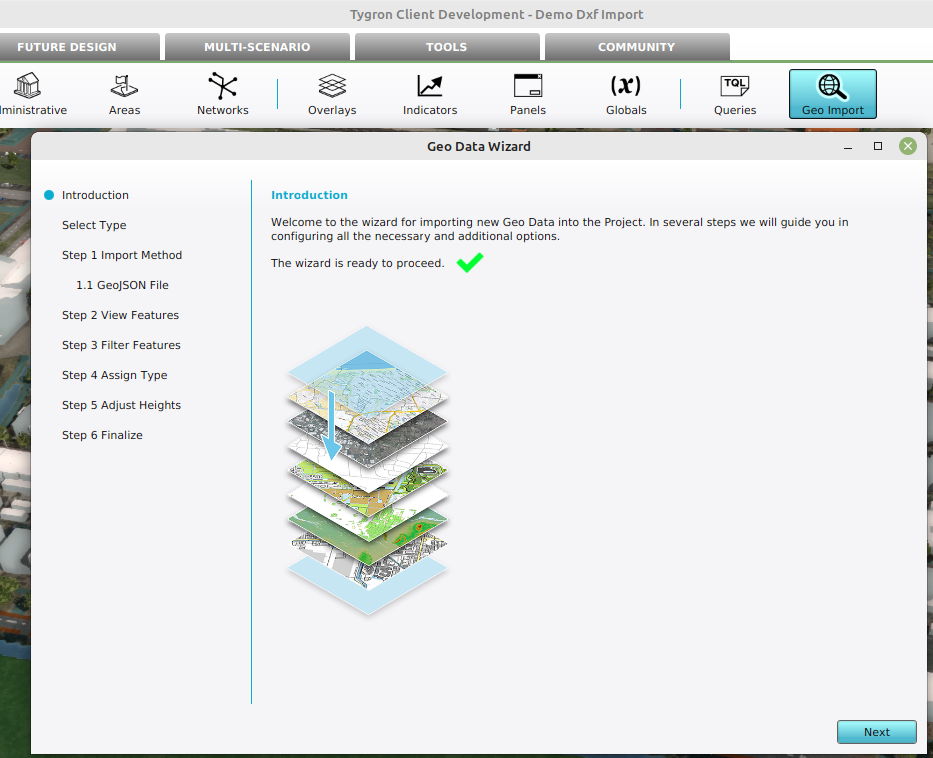Open the TQL Queries icon
This screenshot has height=758, width=933.
click(735, 86)
